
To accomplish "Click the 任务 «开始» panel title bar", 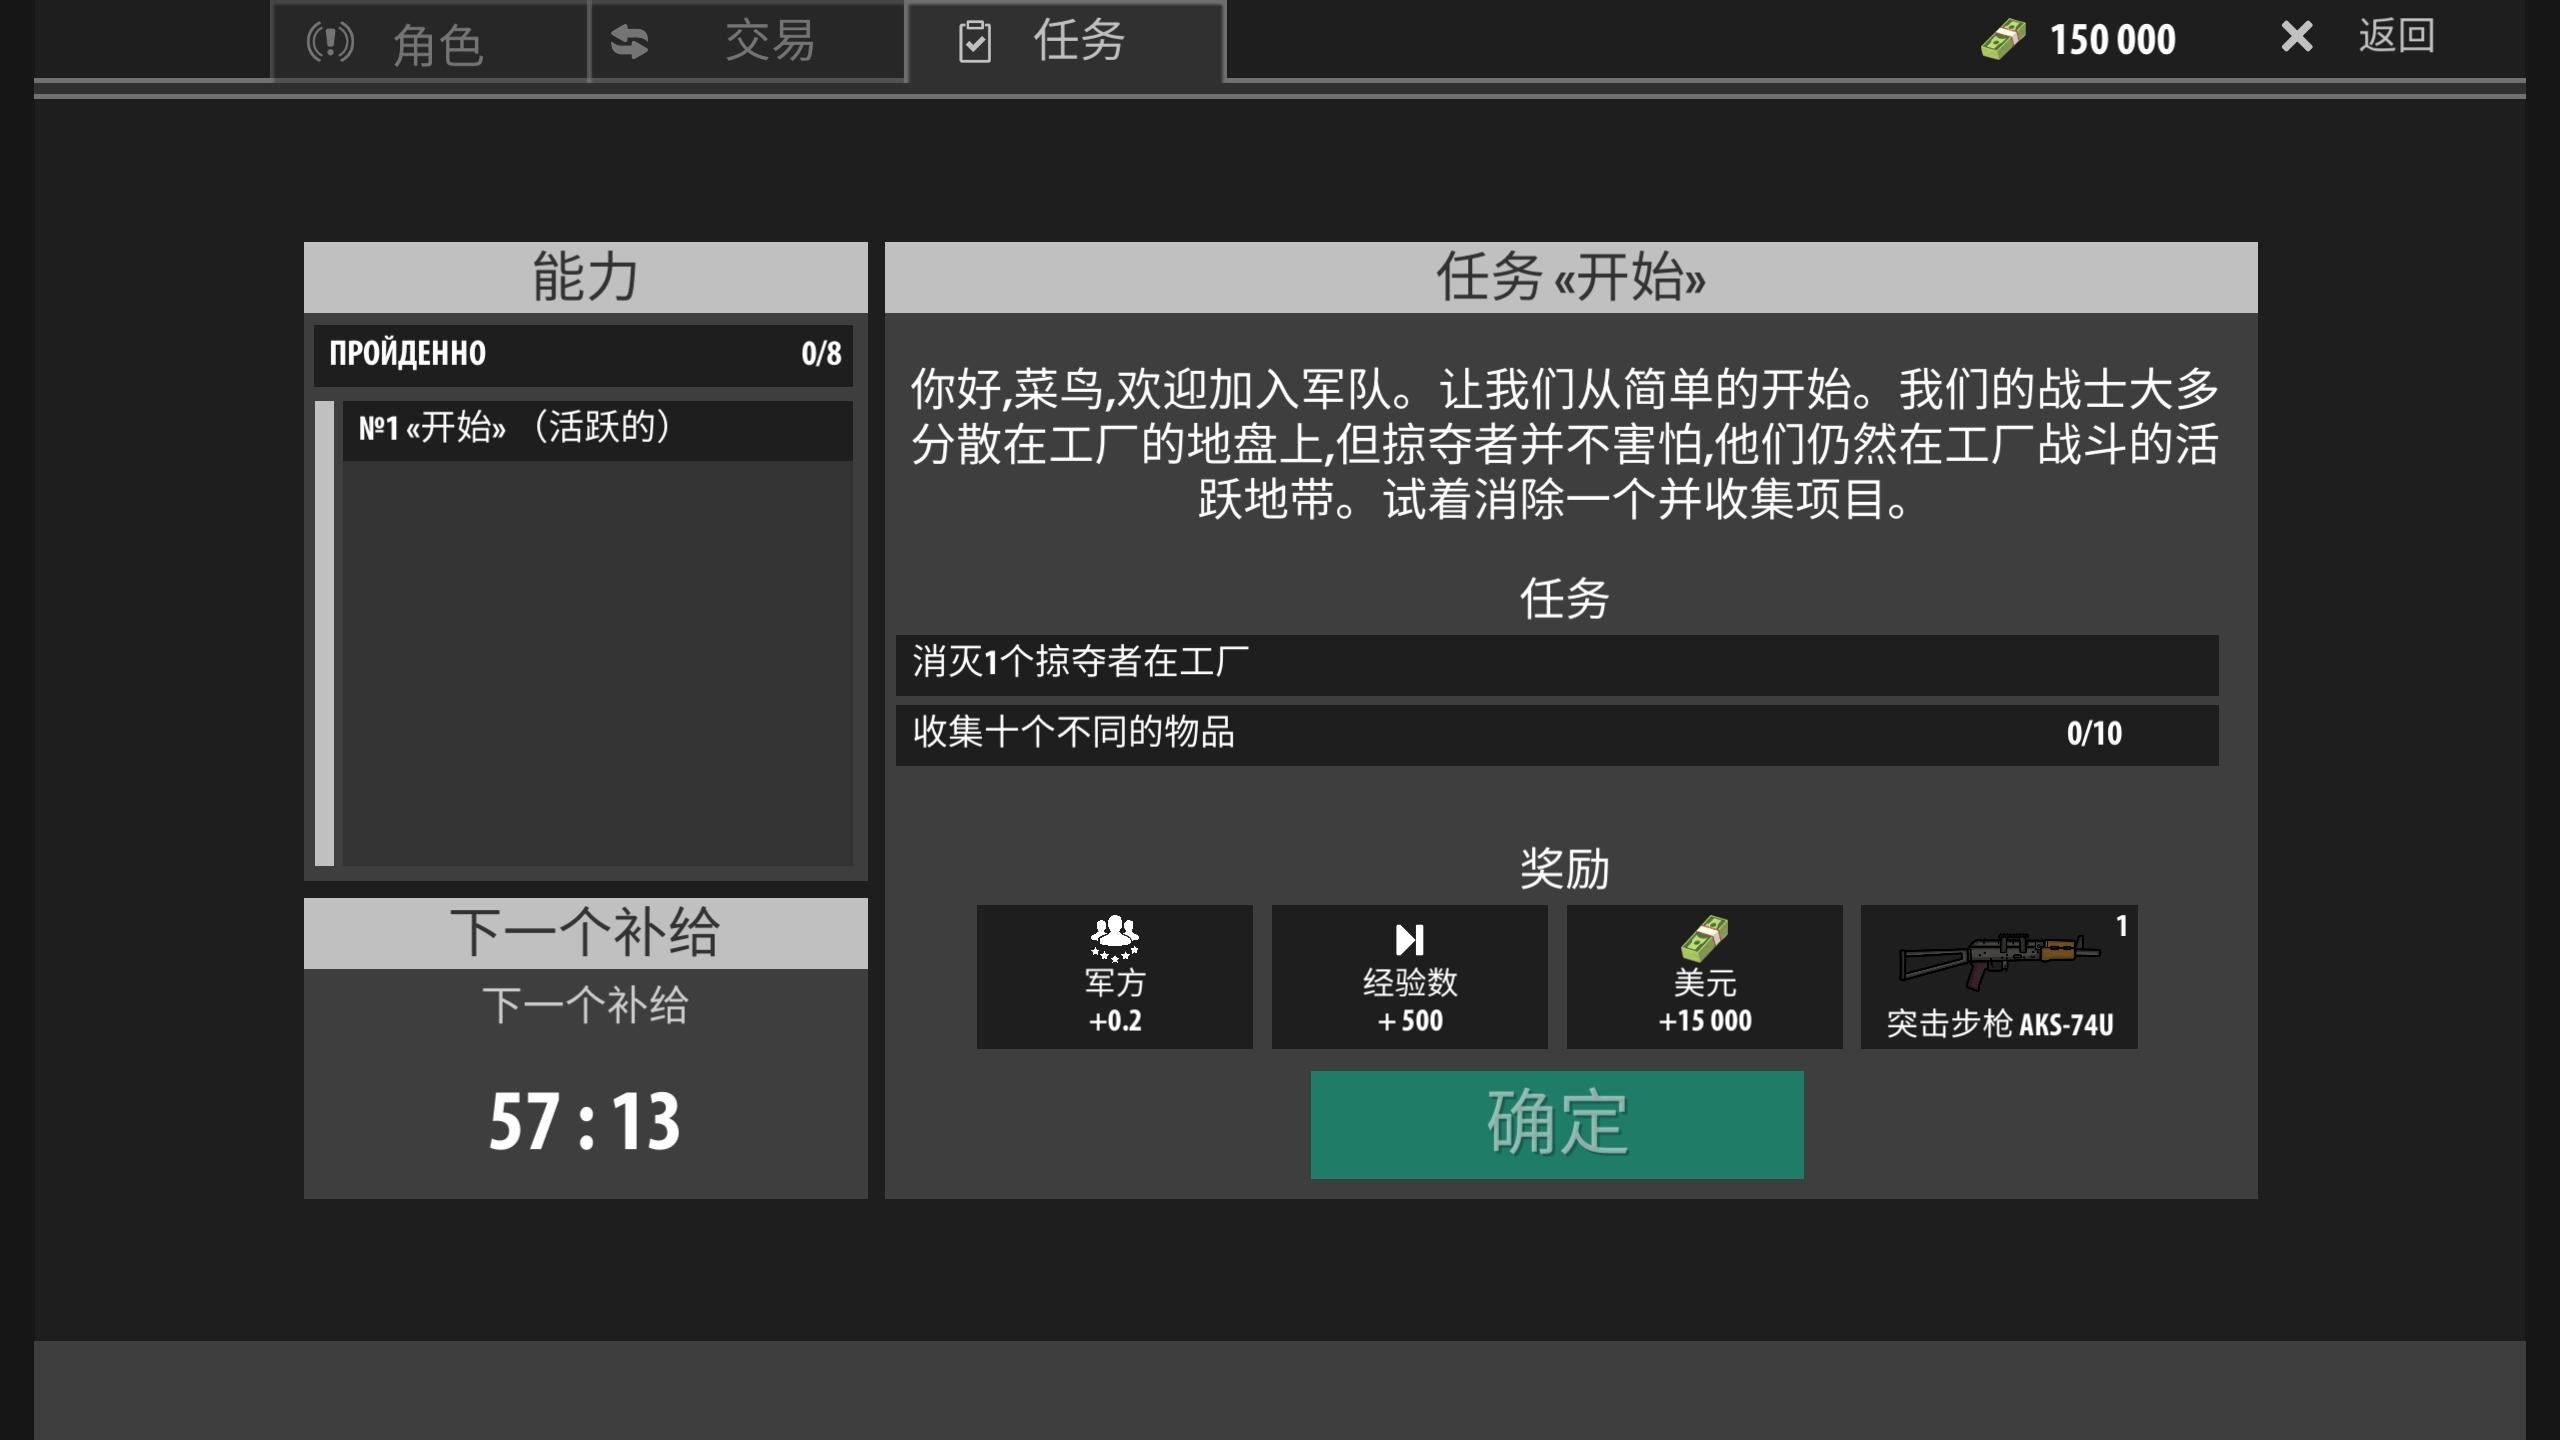I will tap(1568, 277).
